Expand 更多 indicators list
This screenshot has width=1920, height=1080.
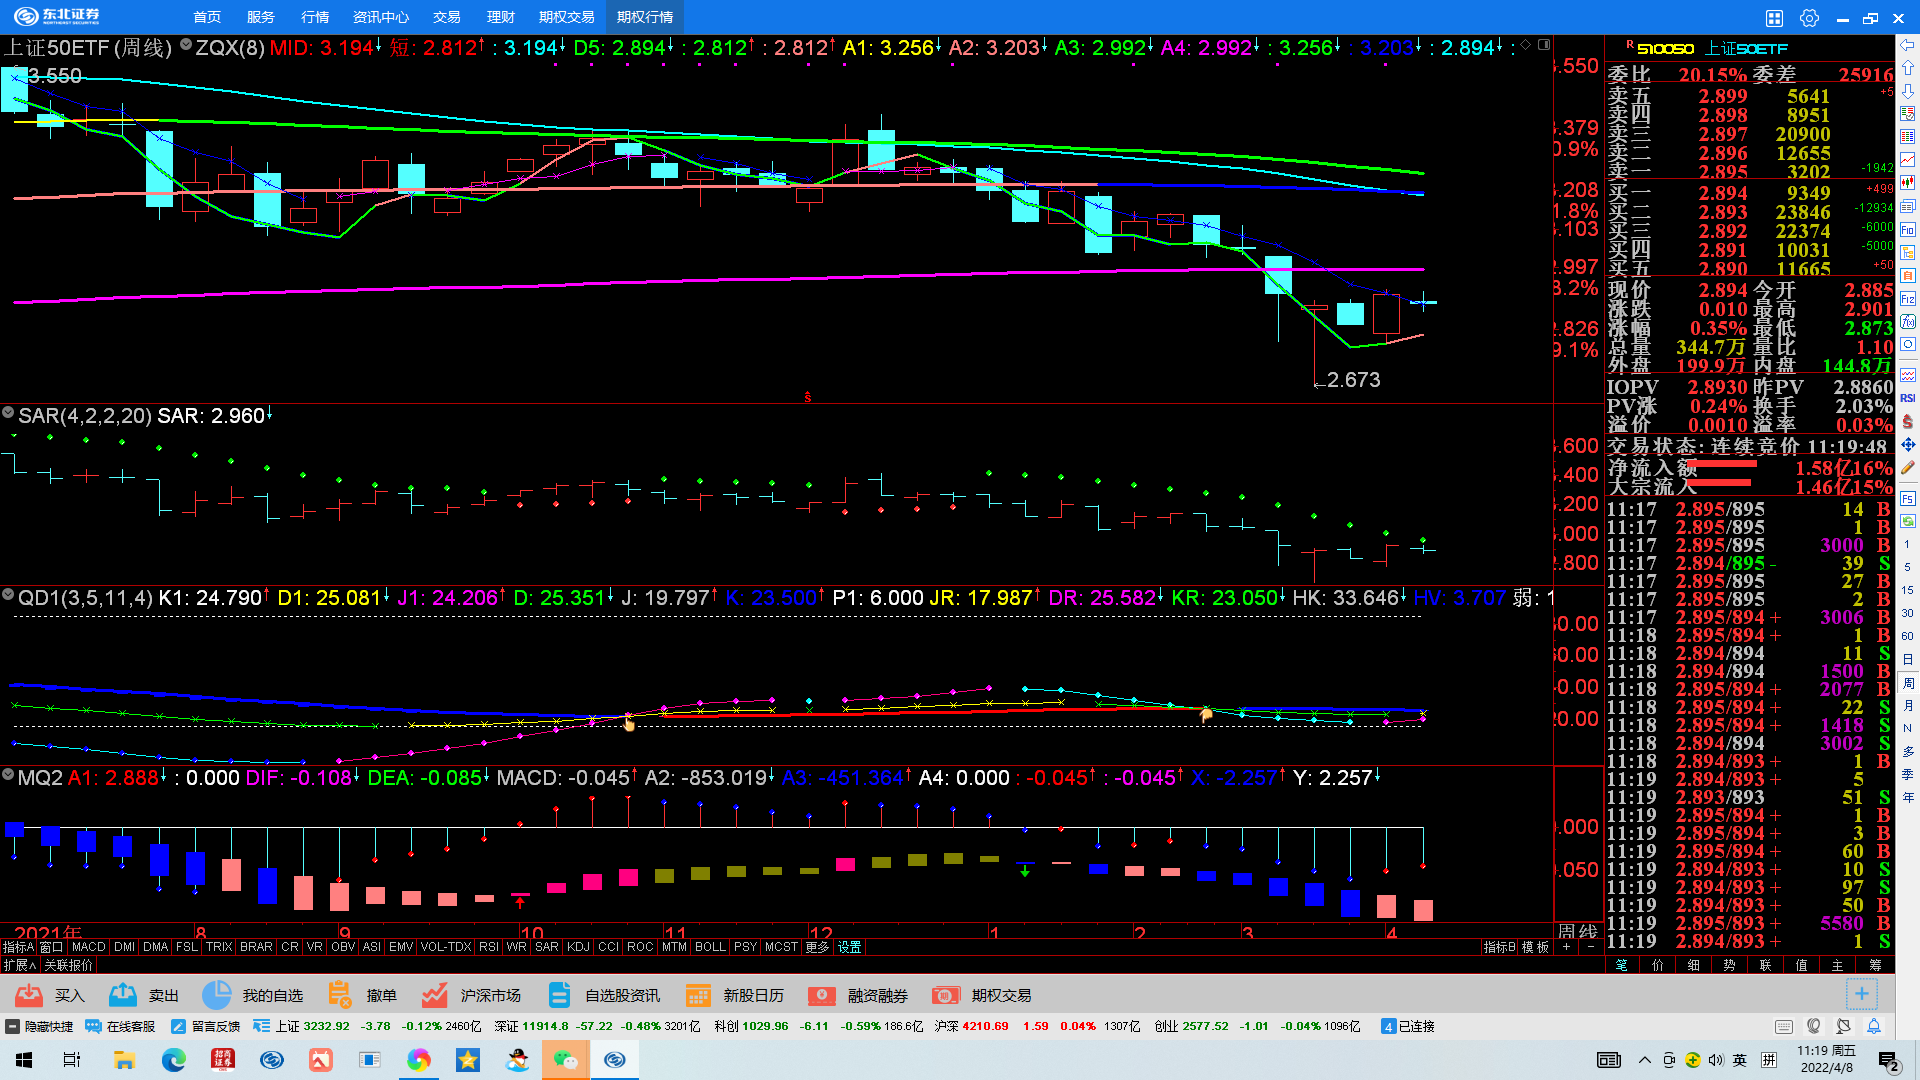click(817, 947)
